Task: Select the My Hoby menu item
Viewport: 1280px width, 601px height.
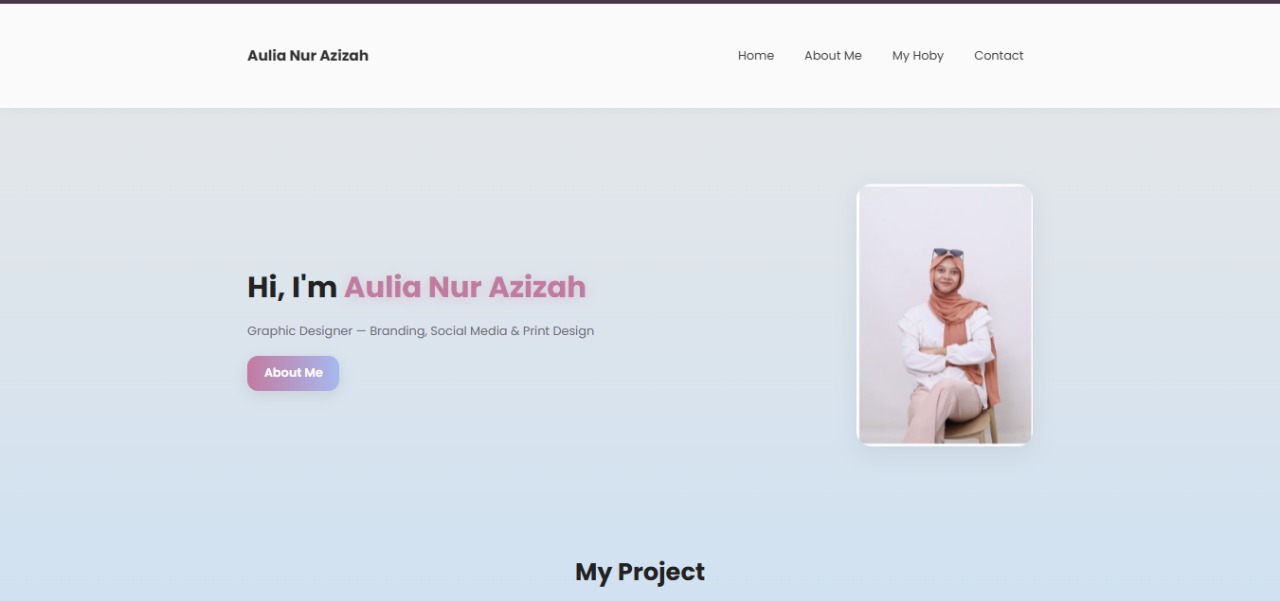Action: (x=918, y=56)
